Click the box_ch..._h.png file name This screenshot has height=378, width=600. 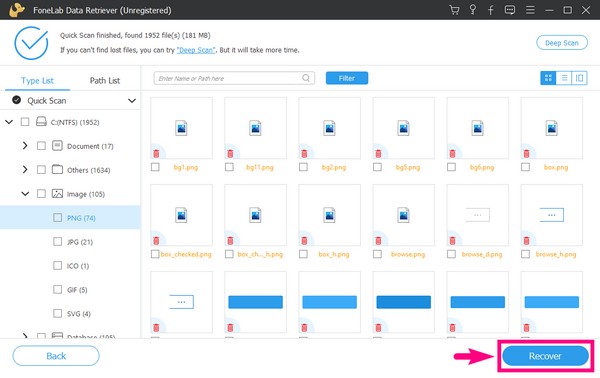(x=260, y=254)
